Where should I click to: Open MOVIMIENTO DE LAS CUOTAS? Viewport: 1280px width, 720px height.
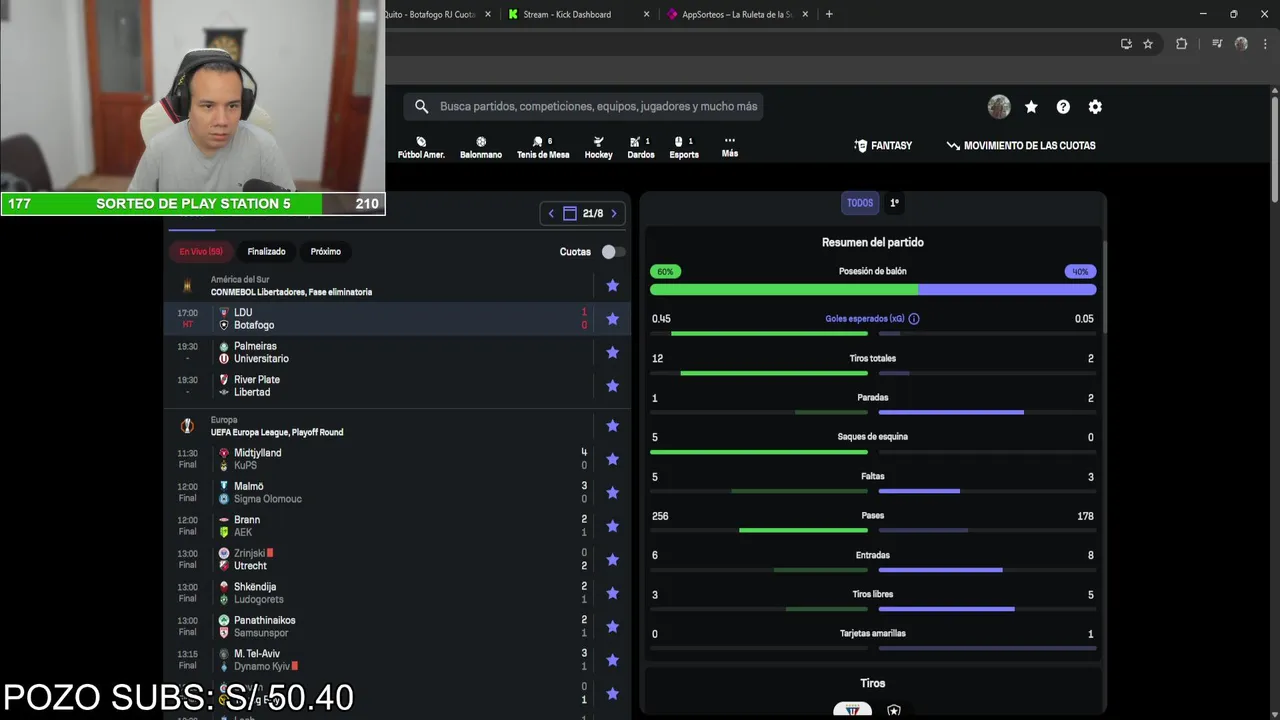click(x=1021, y=146)
